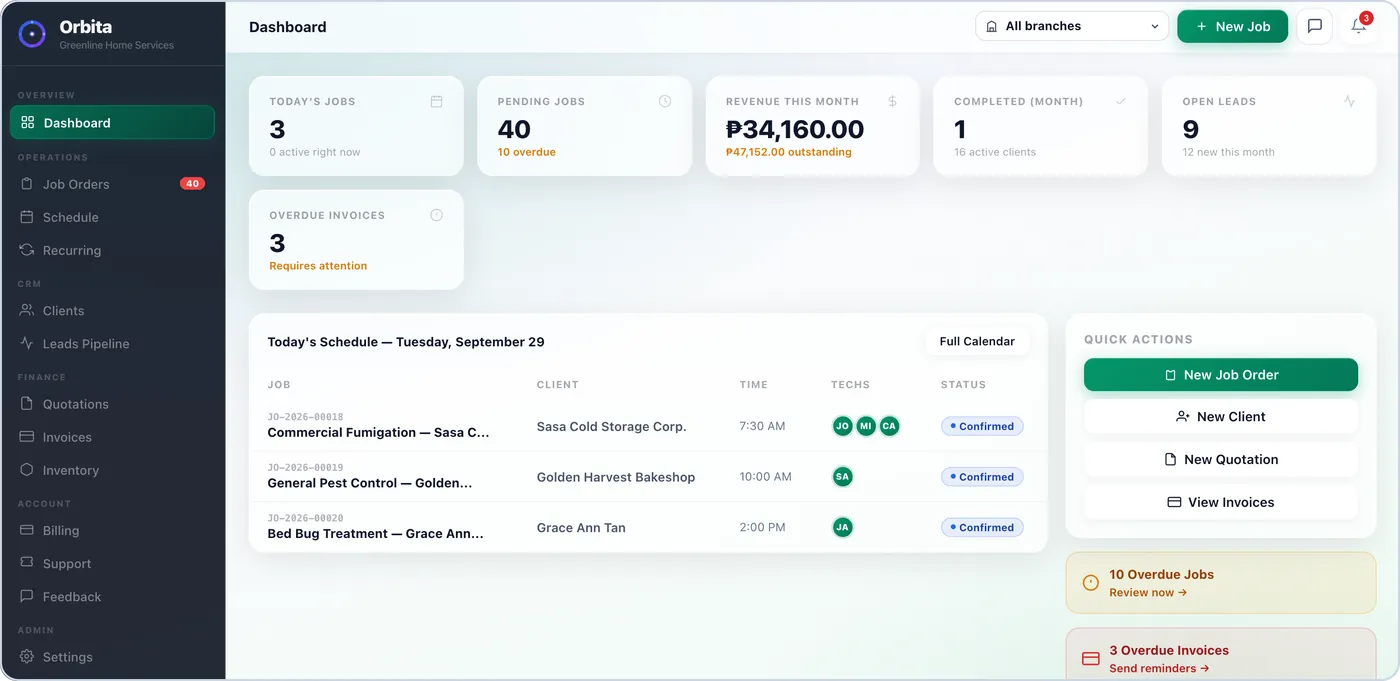
Task: Open the Bed Bug Treatment job row title
Action: [x=375, y=534]
